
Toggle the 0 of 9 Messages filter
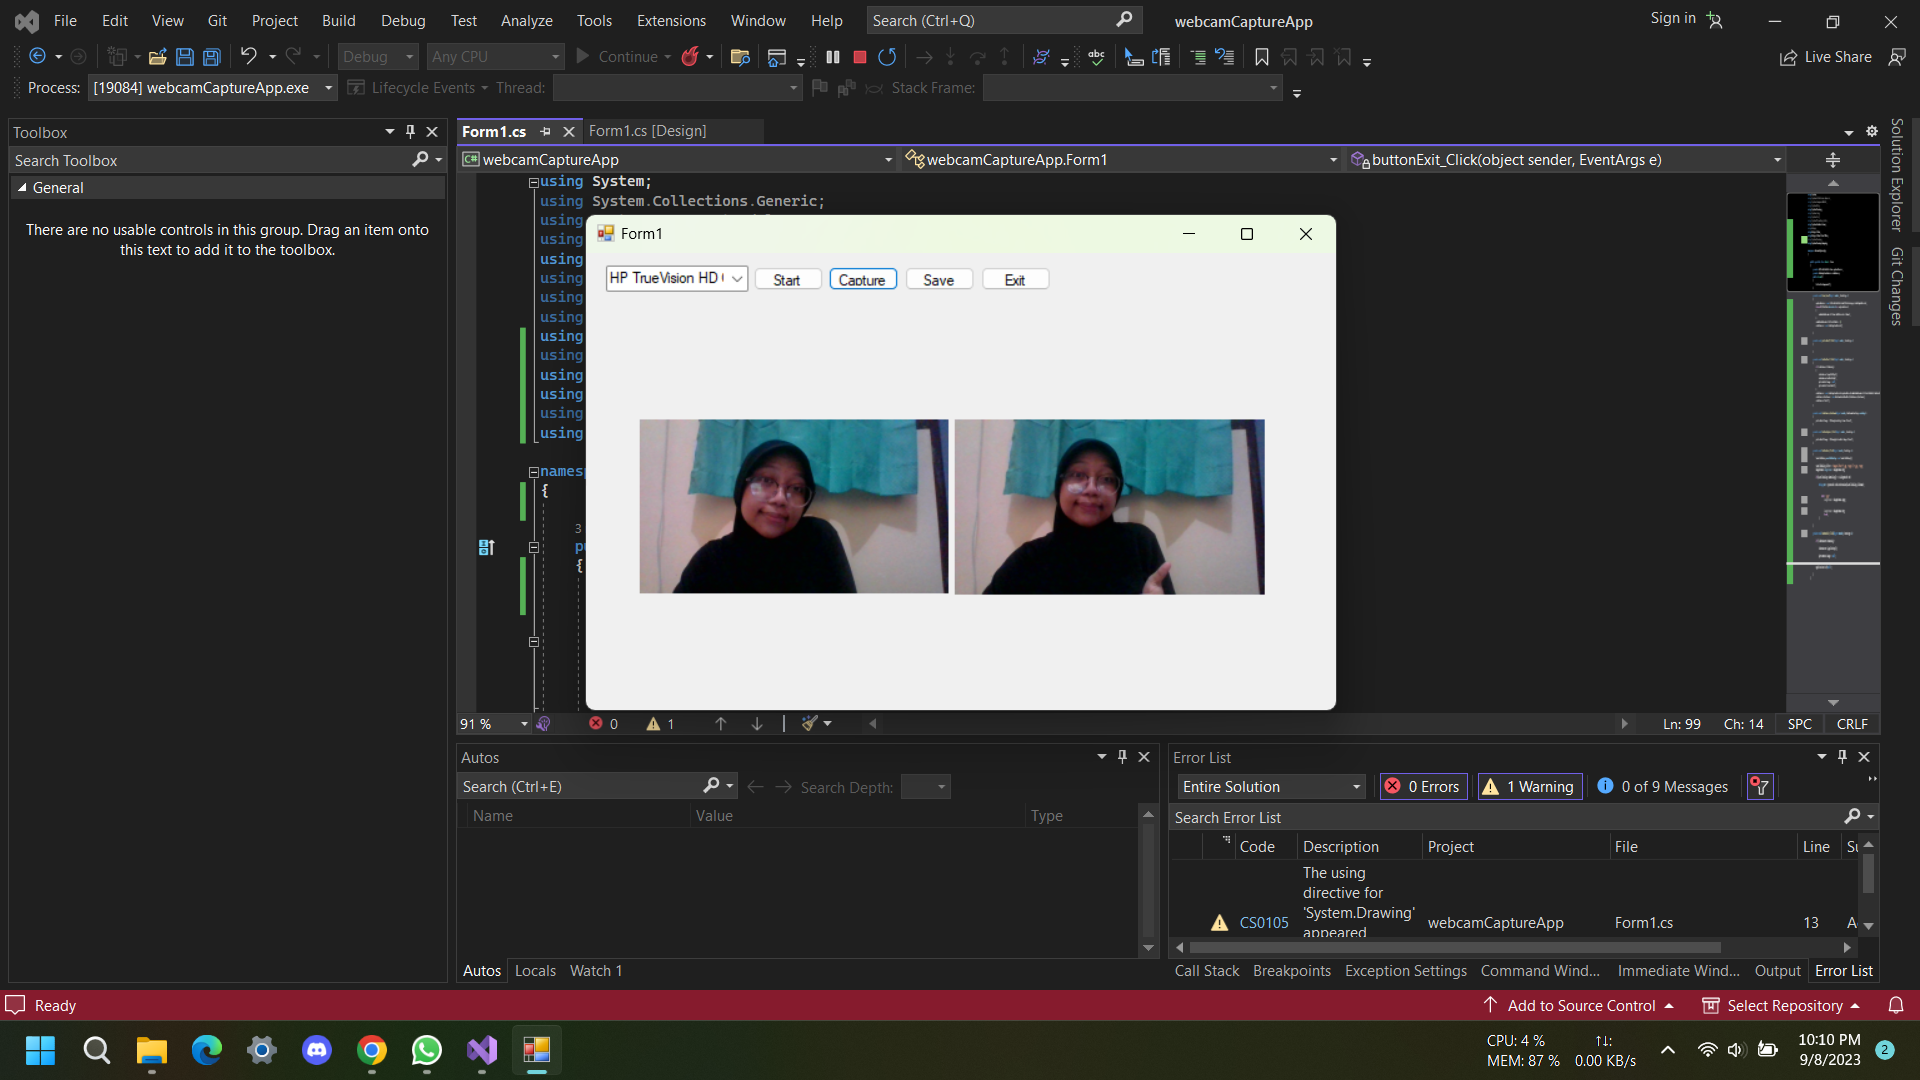(1662, 787)
